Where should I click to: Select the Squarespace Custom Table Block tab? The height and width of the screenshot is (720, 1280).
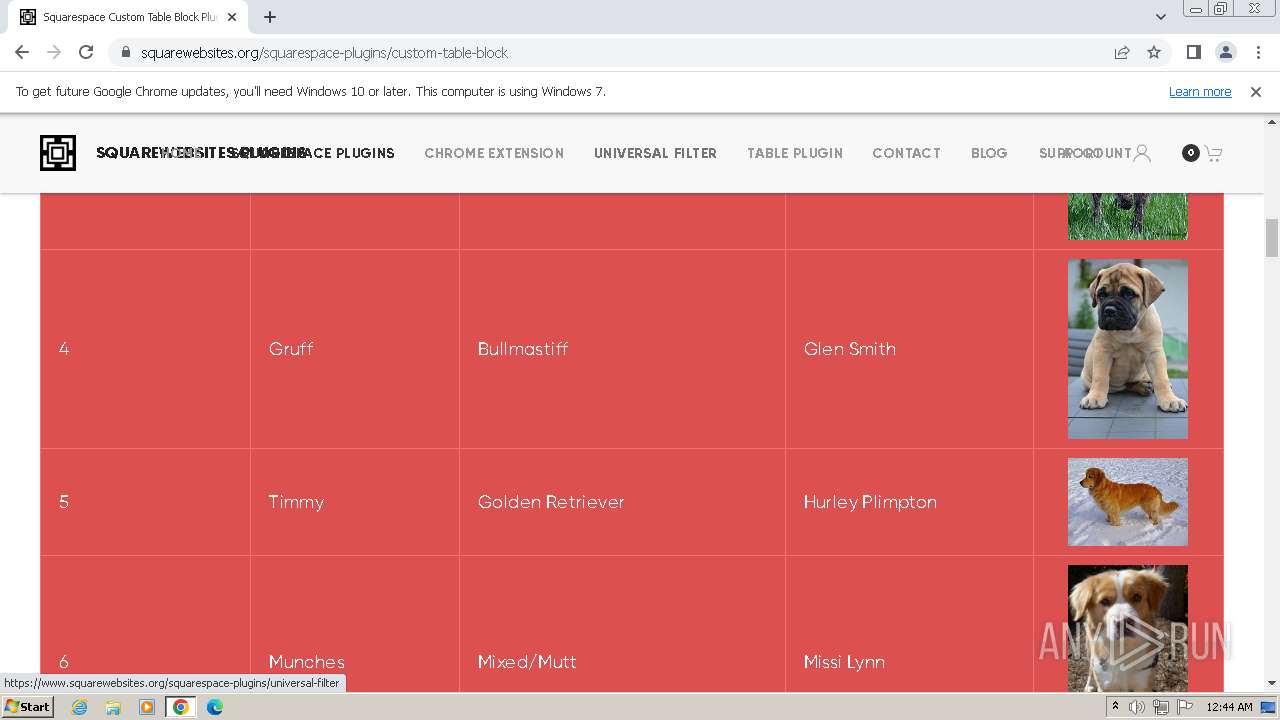tap(125, 17)
